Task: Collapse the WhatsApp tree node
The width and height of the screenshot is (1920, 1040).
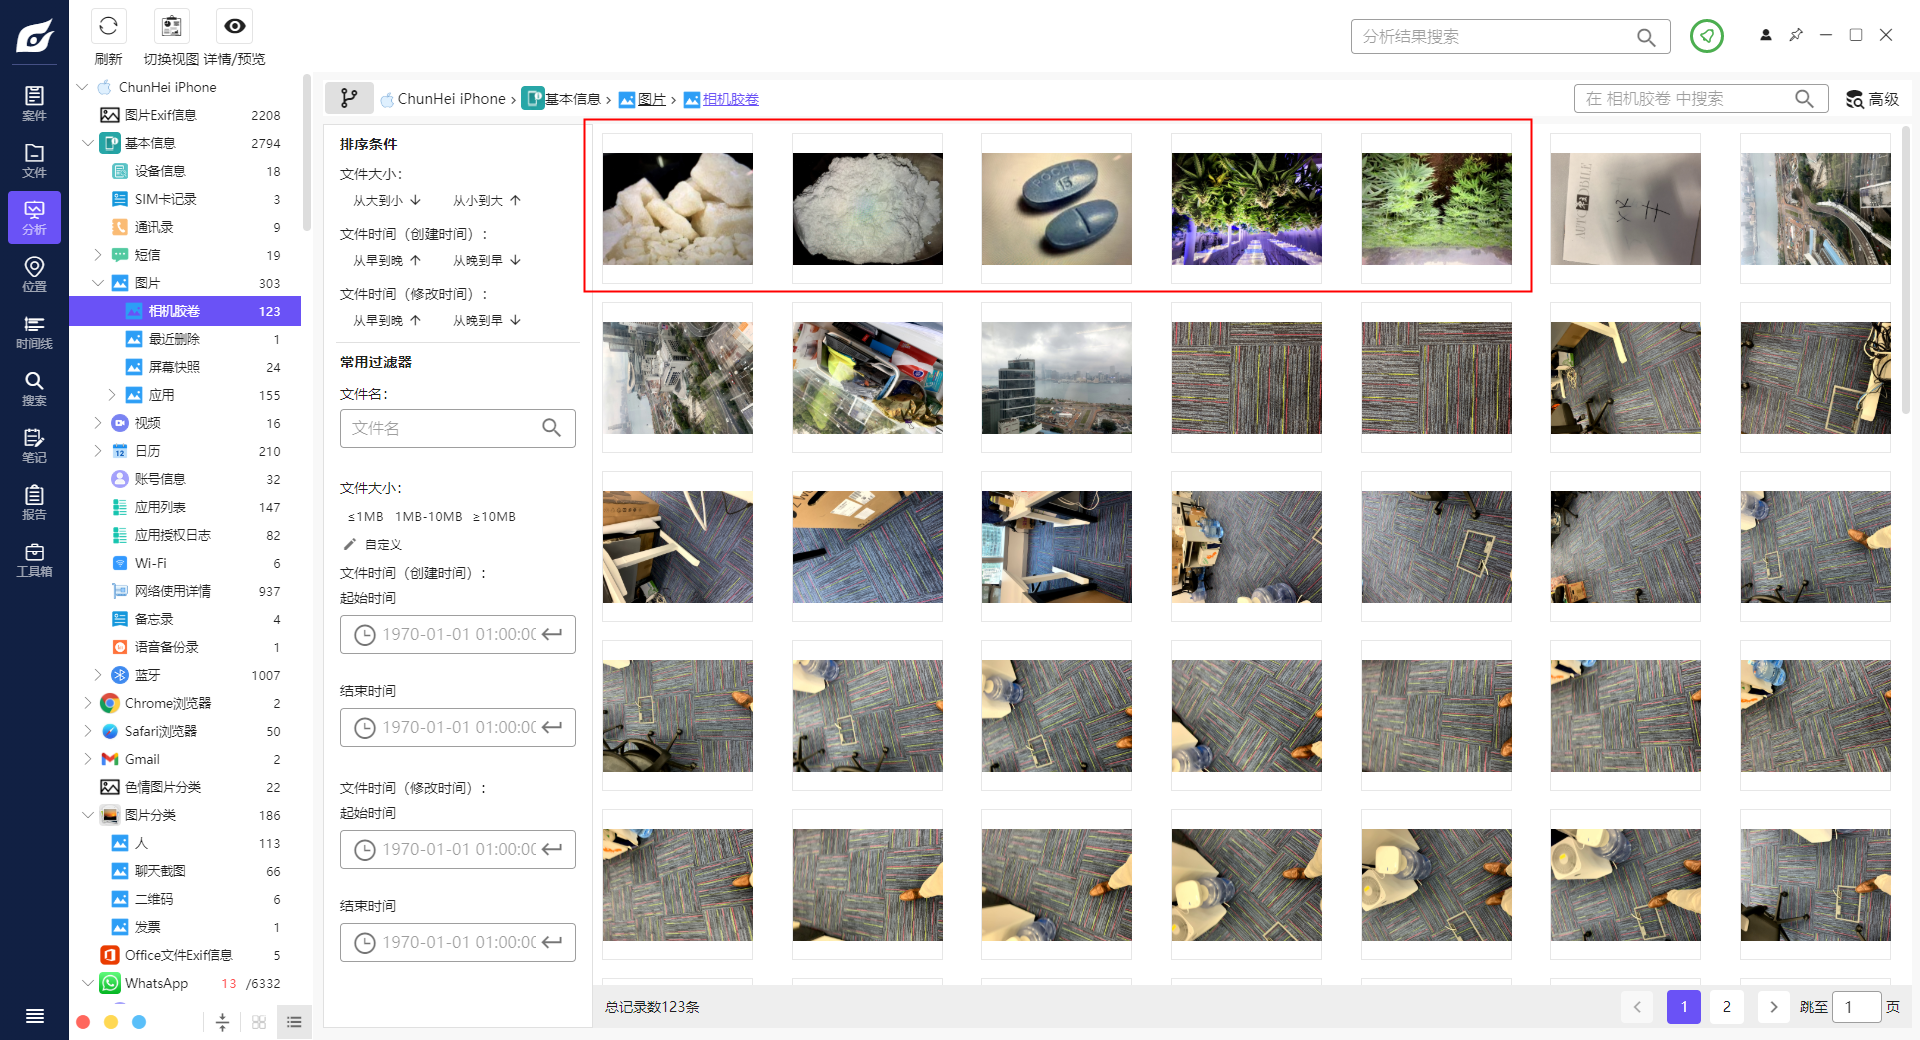Action: pos(88,983)
